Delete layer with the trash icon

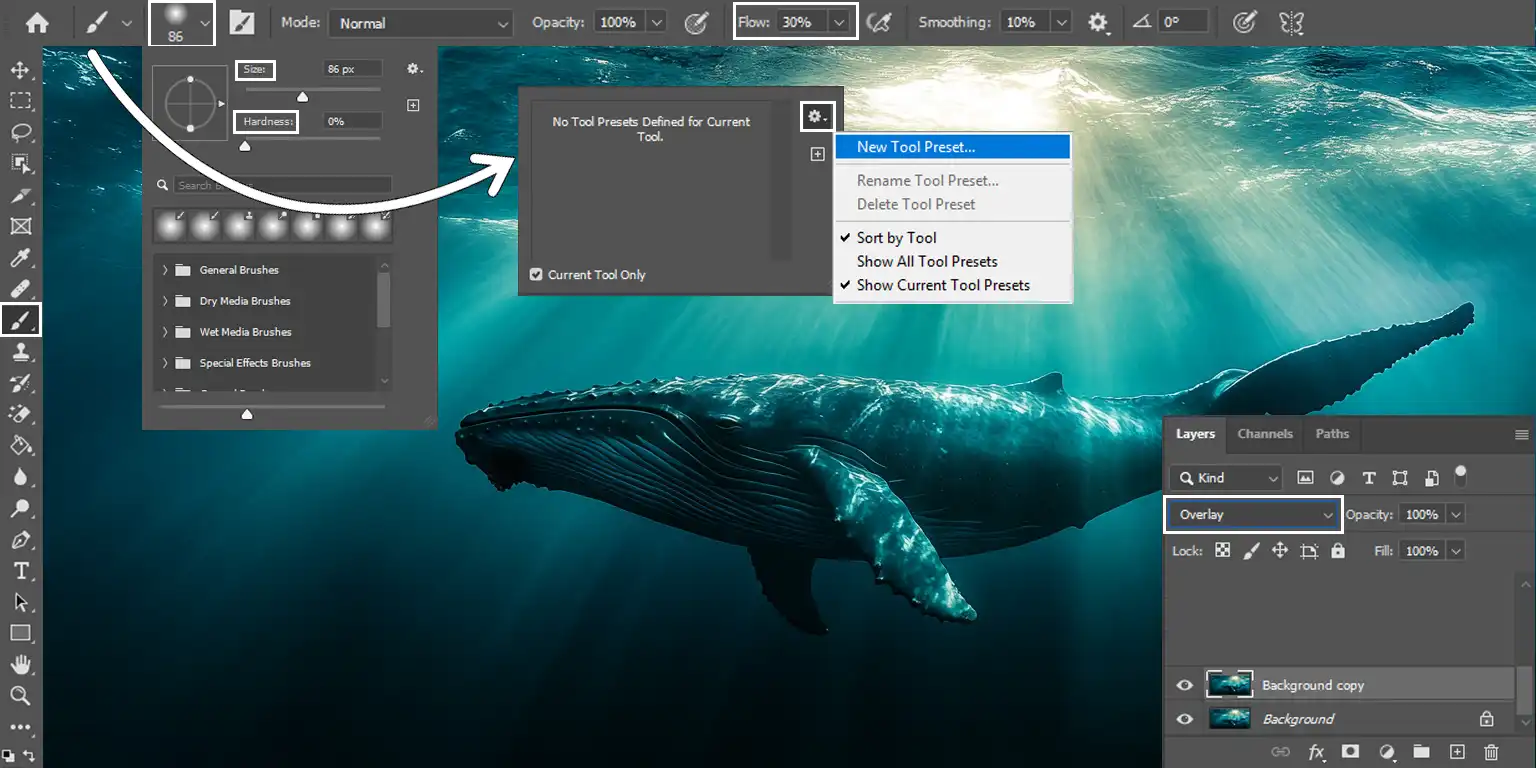[1491, 751]
